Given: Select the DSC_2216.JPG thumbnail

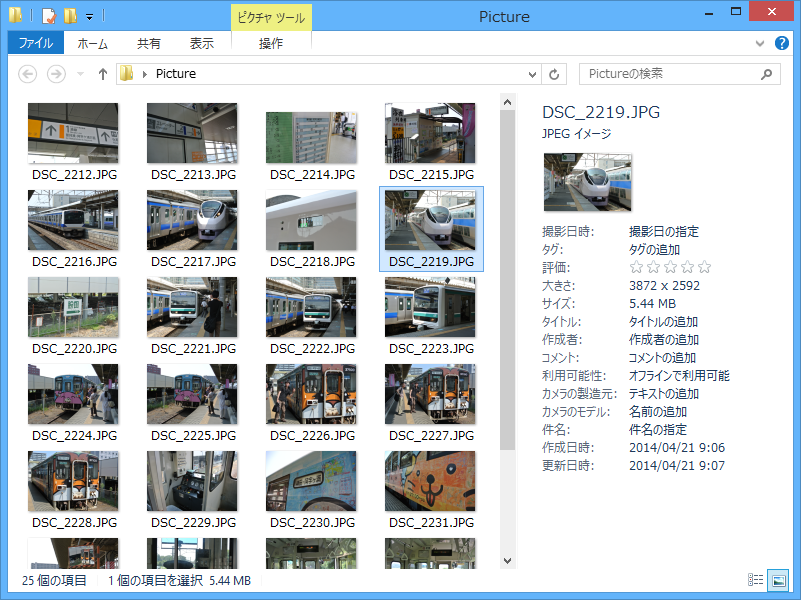Looking at the screenshot, I should coord(72,220).
